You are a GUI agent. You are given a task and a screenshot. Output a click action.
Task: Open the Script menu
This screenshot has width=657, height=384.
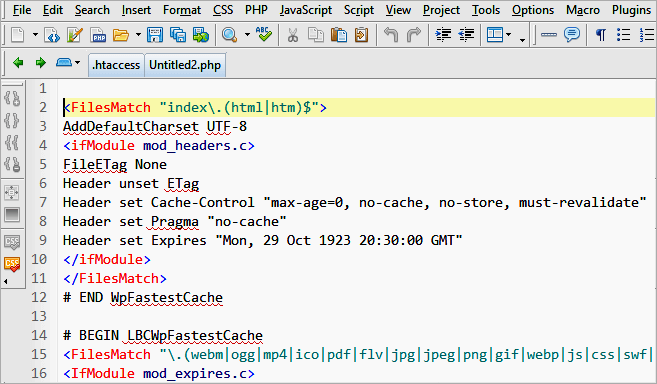click(359, 10)
